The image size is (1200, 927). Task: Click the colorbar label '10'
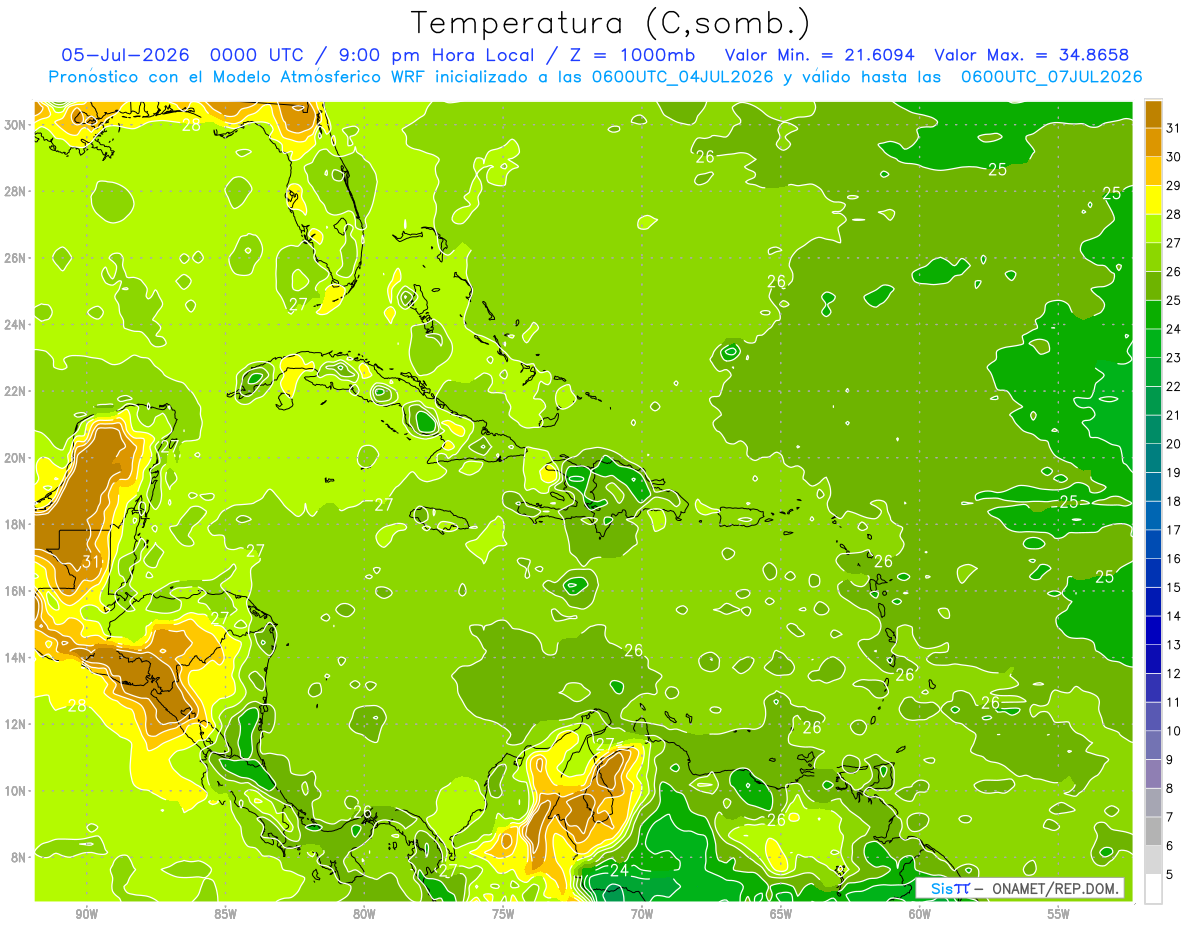click(x=1173, y=731)
